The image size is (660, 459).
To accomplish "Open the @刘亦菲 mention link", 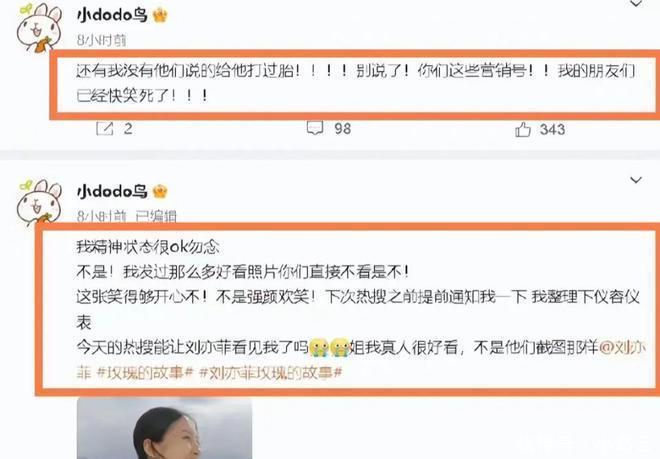I will 622,348.
